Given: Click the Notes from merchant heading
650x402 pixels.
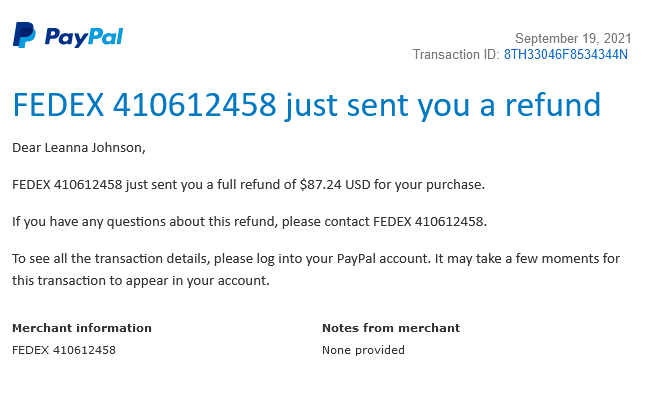Looking at the screenshot, I should point(391,328).
